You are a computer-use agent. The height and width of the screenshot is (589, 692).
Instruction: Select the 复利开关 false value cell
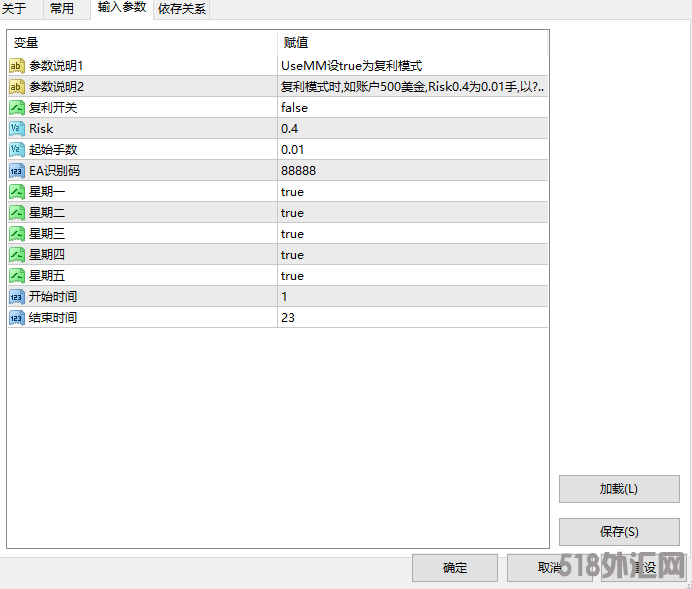[413, 108]
